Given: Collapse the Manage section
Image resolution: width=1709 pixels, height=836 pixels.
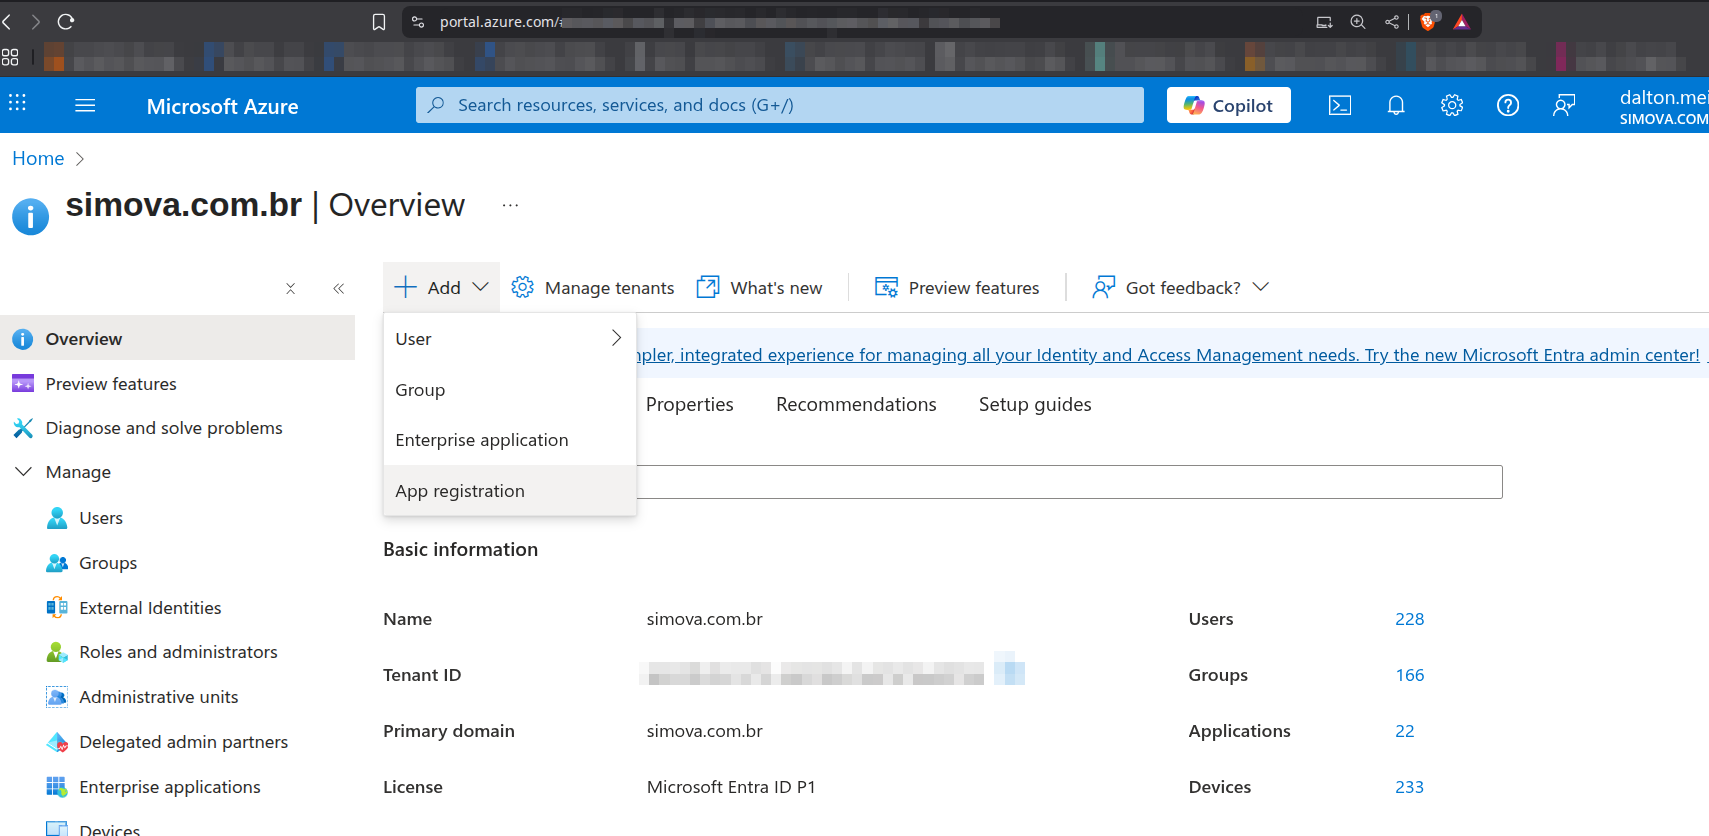Looking at the screenshot, I should pos(24,472).
